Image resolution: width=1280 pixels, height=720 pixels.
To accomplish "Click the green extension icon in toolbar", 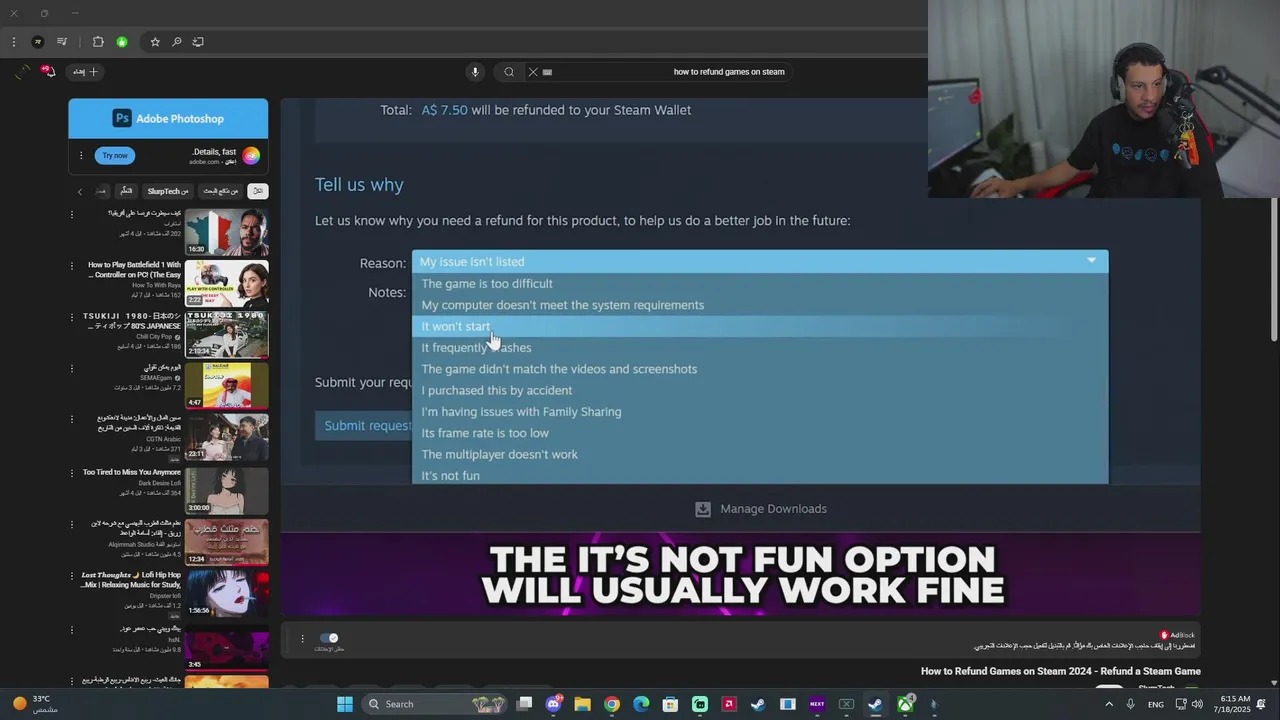I will 122,42.
